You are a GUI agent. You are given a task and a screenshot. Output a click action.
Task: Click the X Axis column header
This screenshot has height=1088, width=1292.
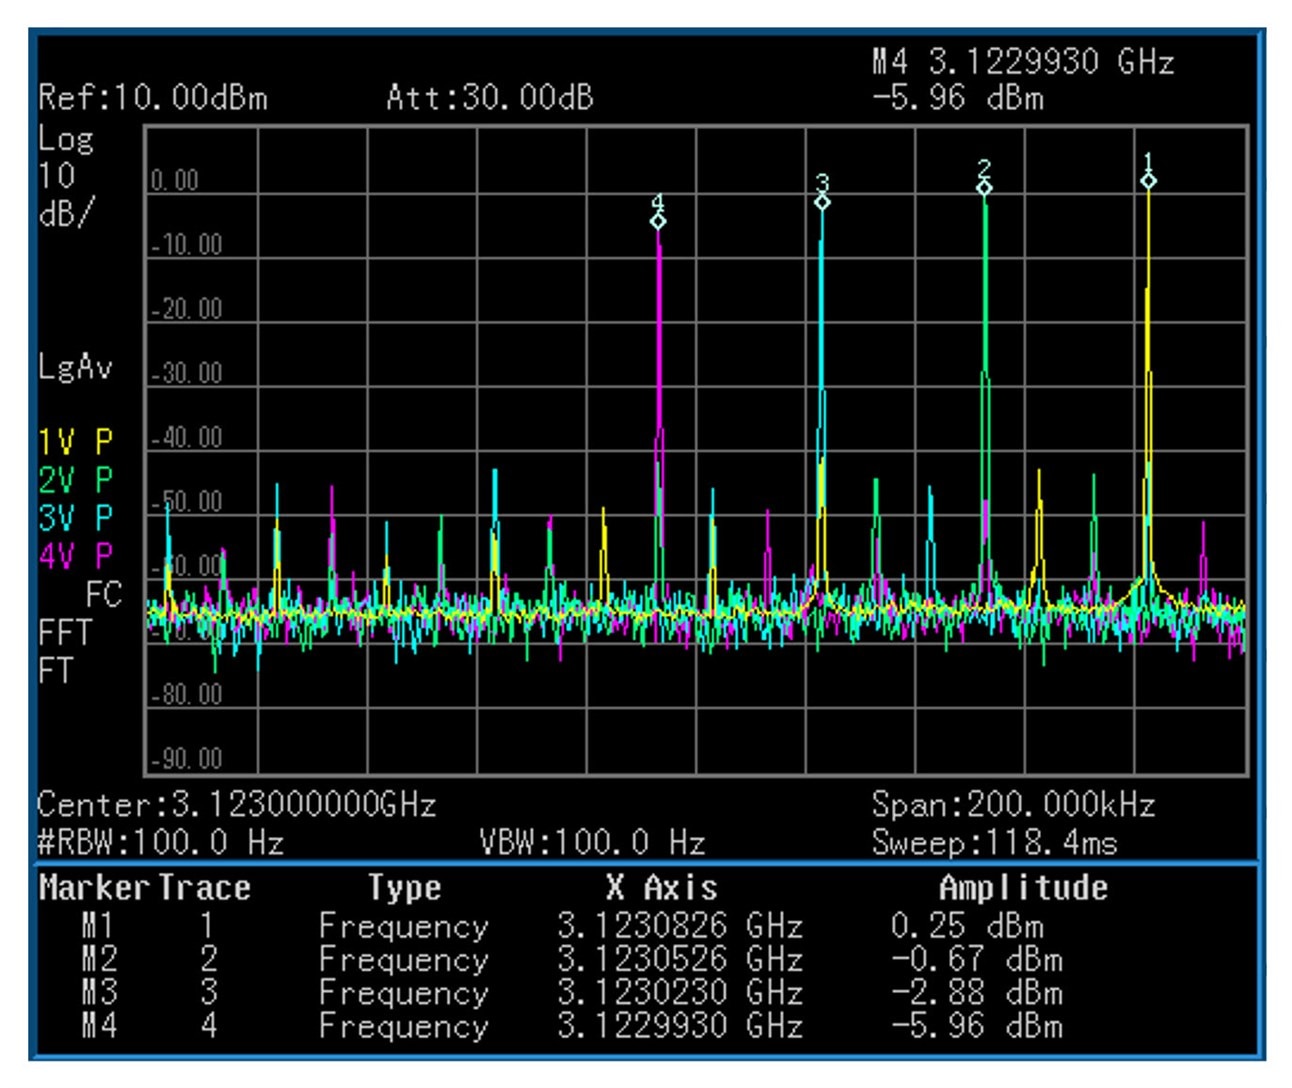[661, 888]
